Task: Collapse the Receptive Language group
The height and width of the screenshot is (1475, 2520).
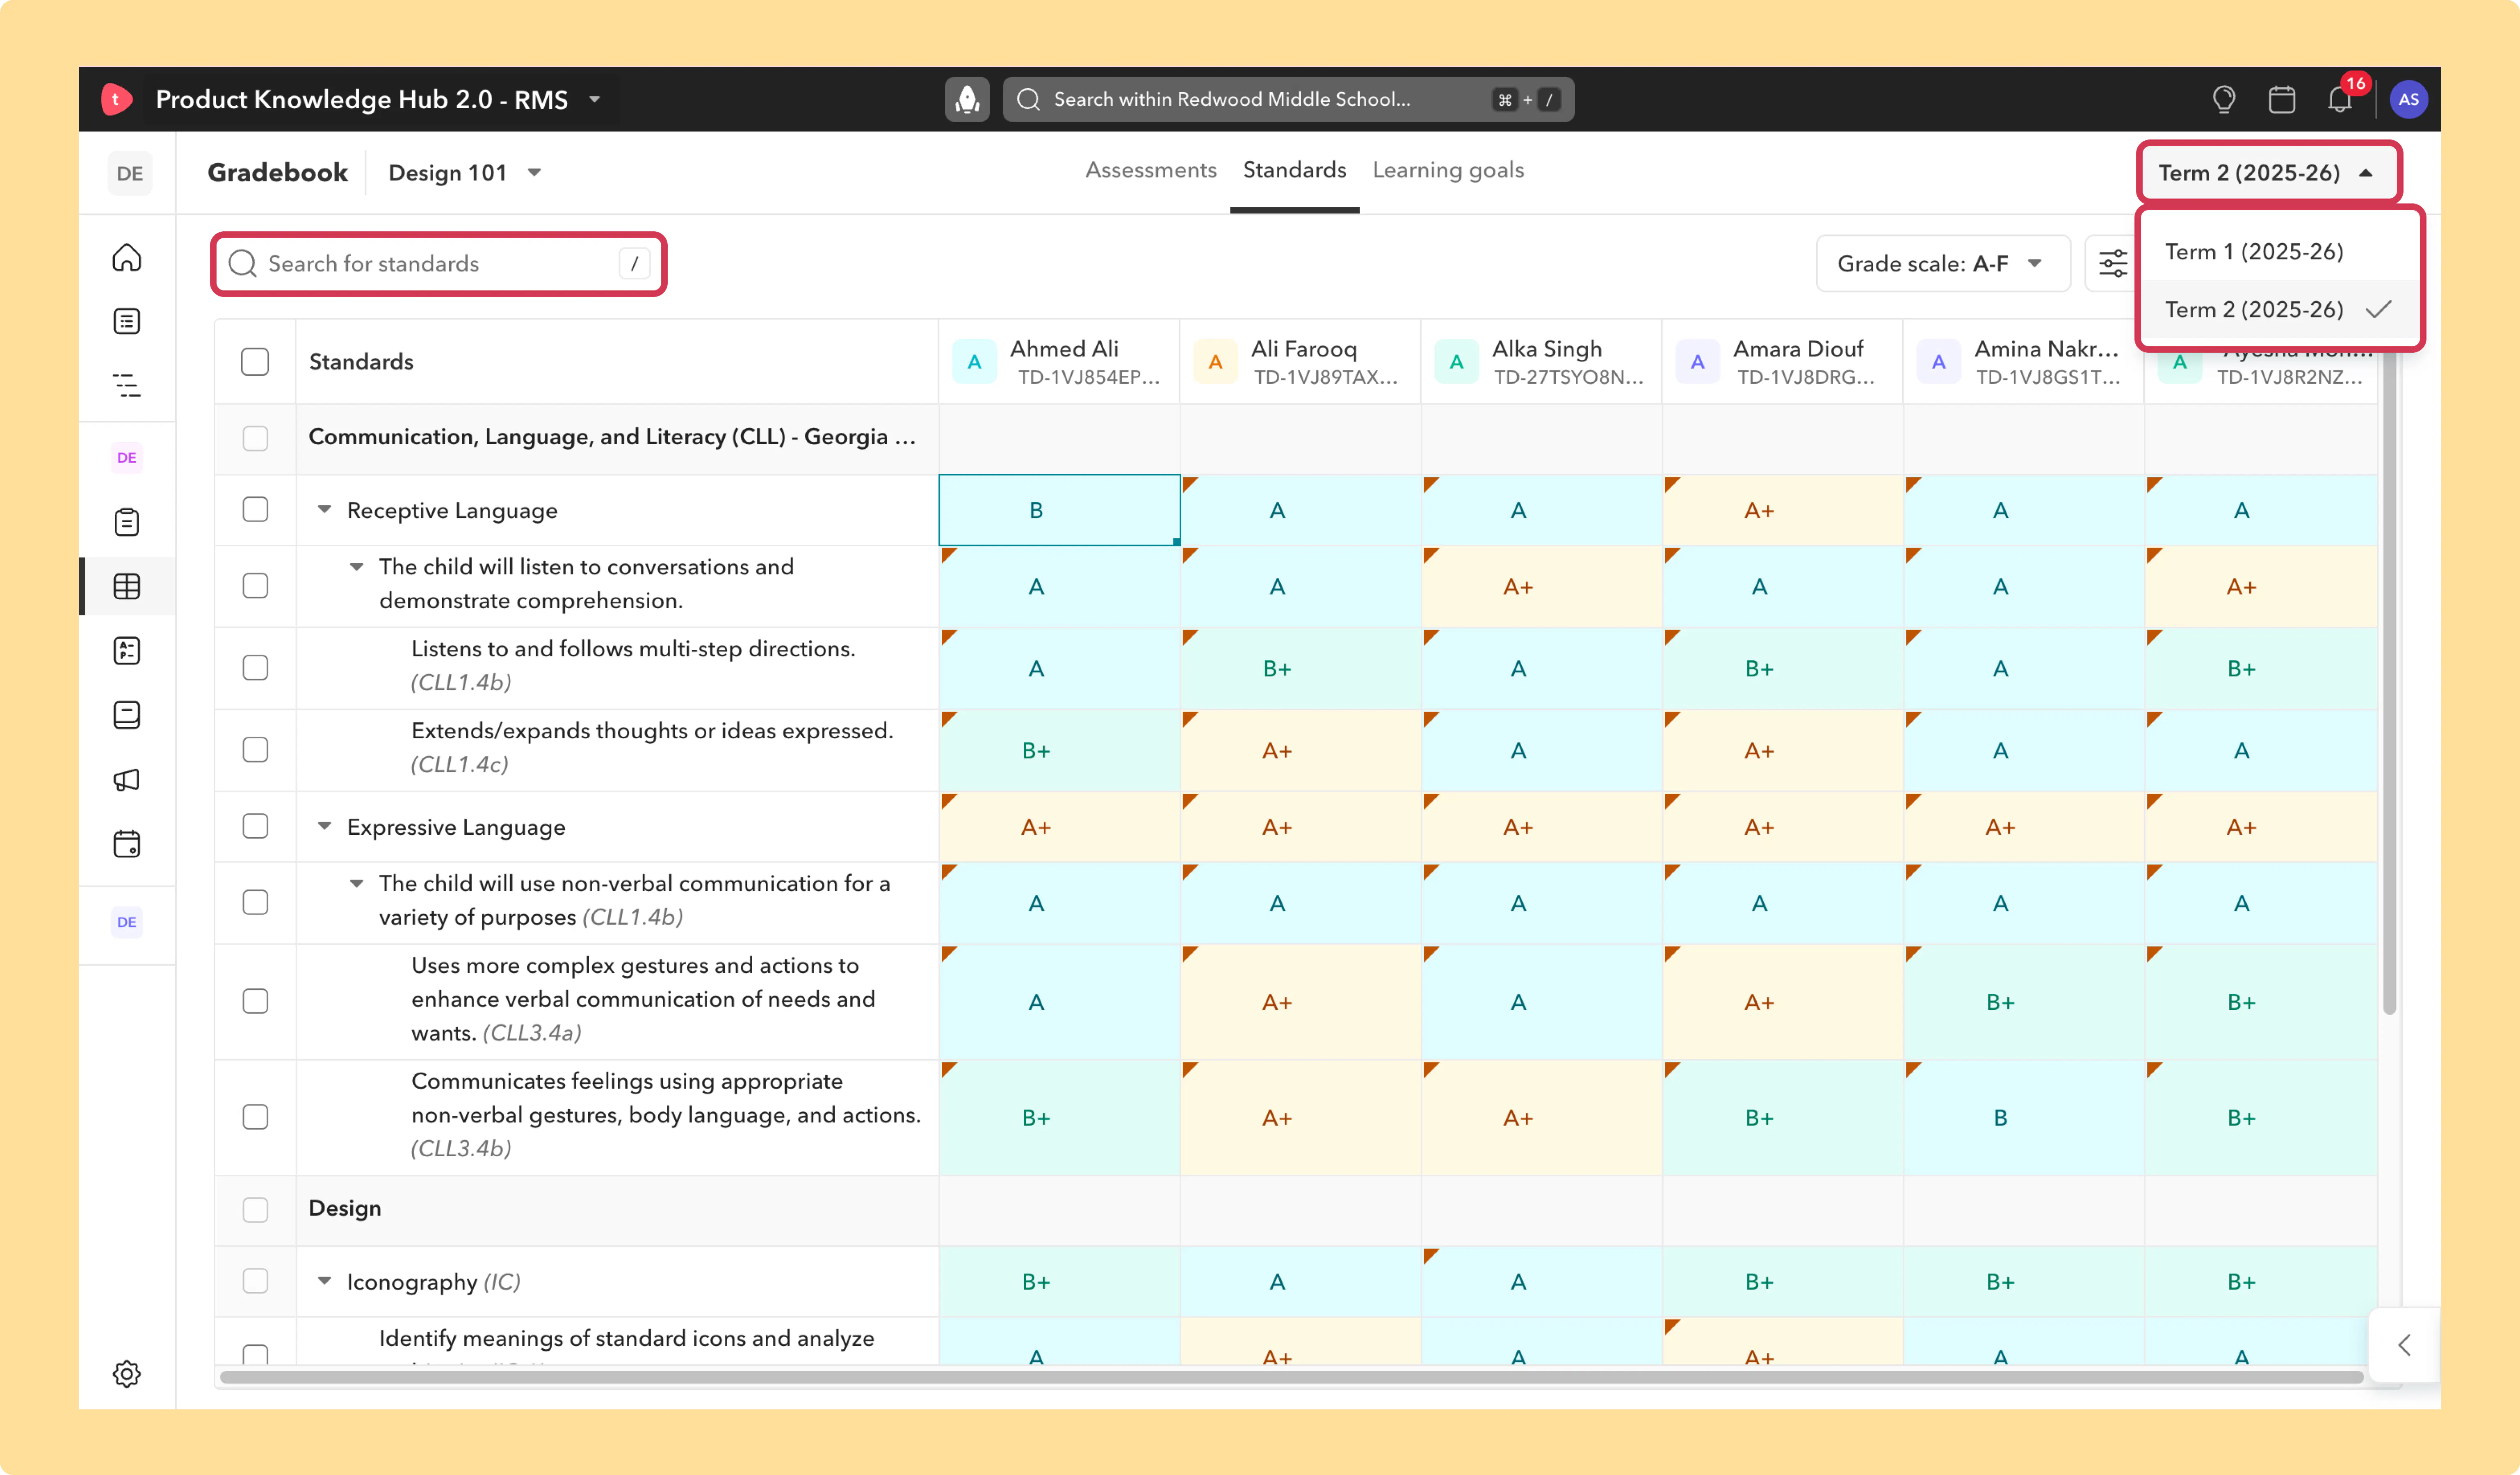Action: pos(324,509)
